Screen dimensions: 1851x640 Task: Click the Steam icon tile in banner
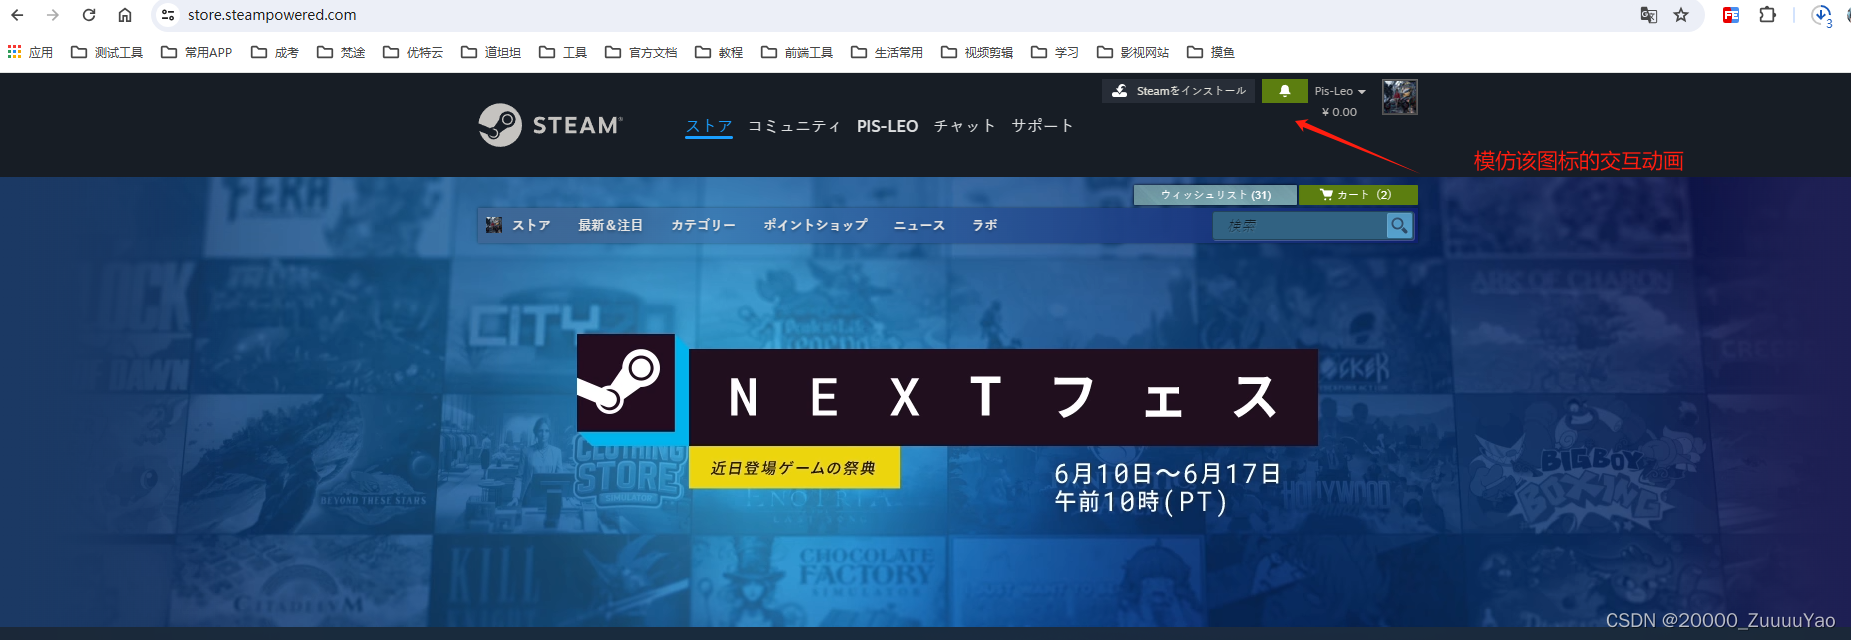tap(626, 383)
